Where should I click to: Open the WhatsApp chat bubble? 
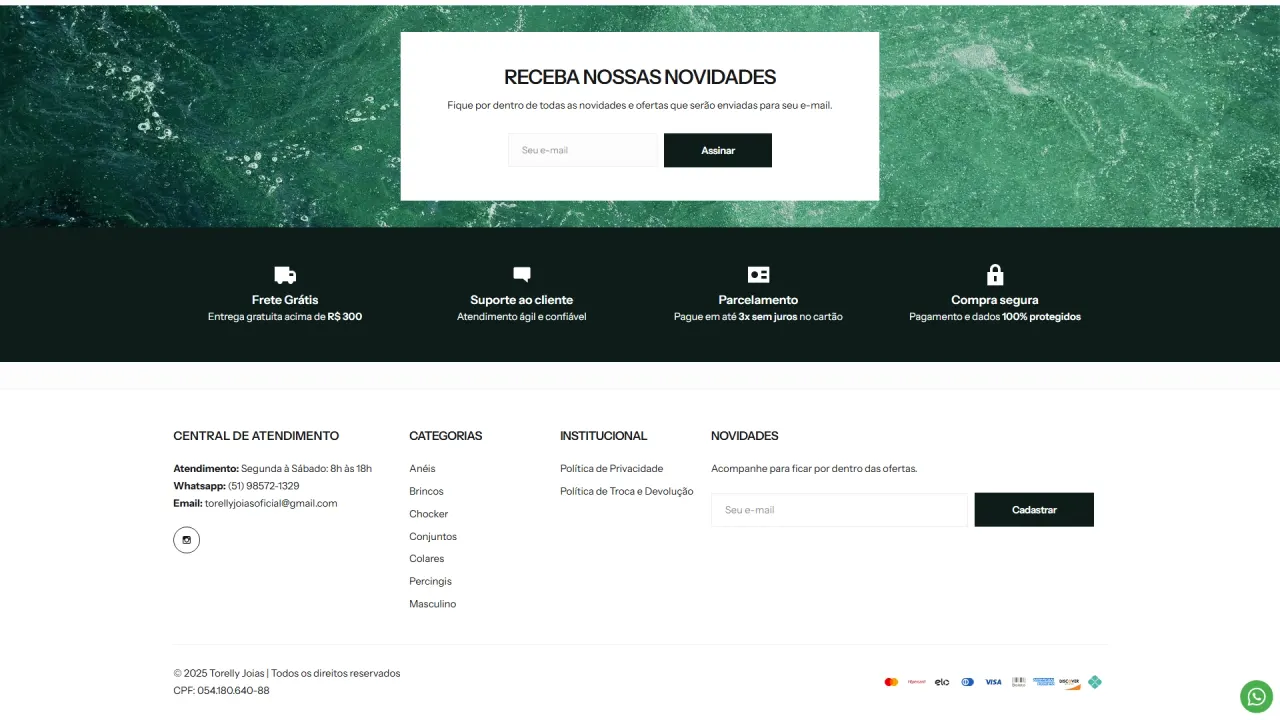1256,696
